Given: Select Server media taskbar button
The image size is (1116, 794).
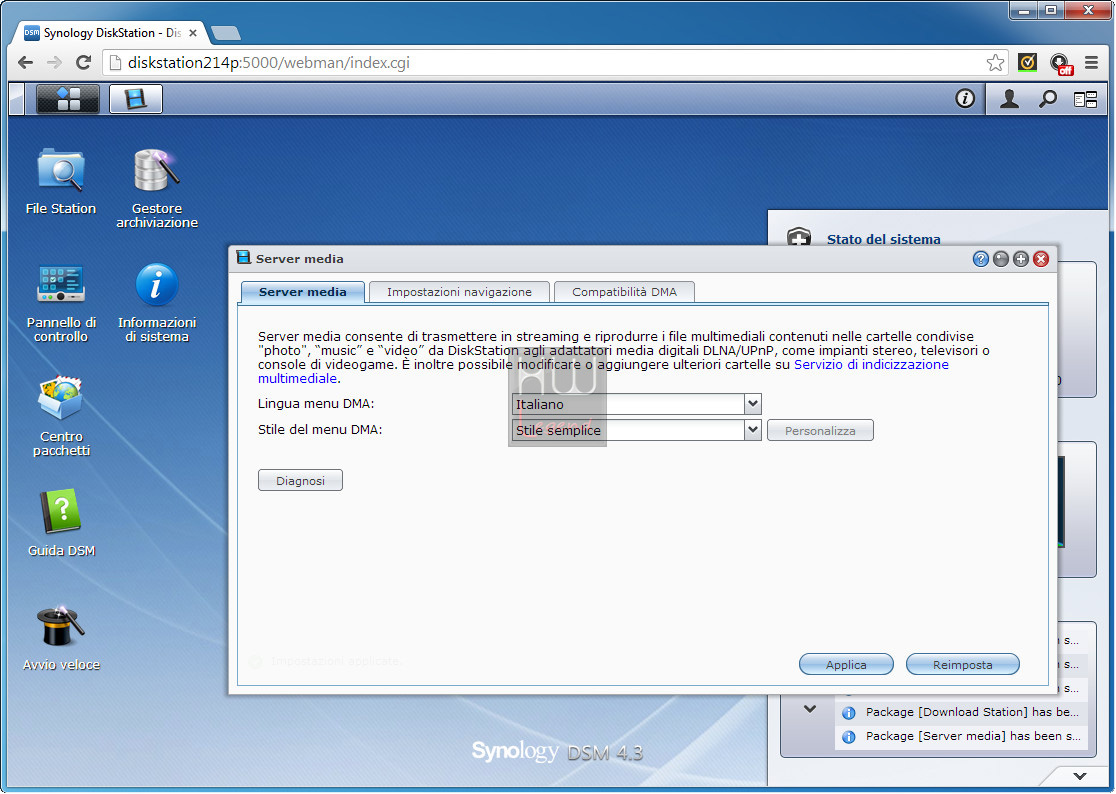Looking at the screenshot, I should click(136, 99).
